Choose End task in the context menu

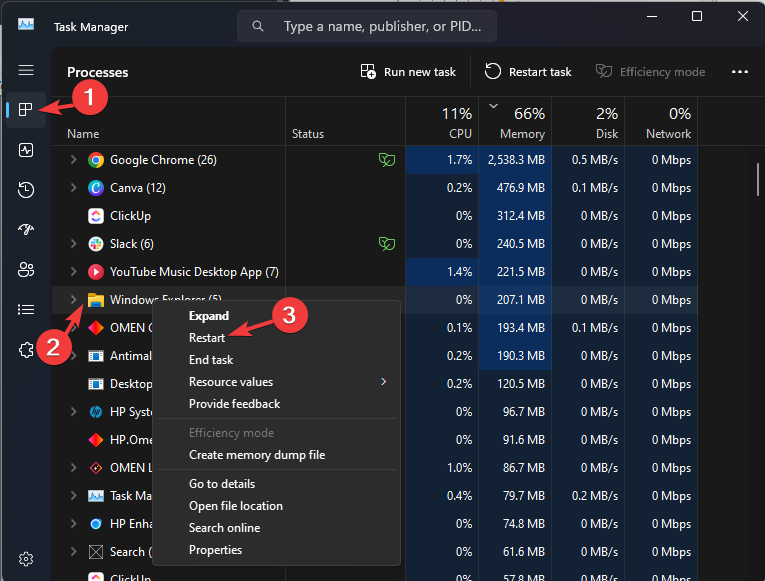(x=276, y=360)
